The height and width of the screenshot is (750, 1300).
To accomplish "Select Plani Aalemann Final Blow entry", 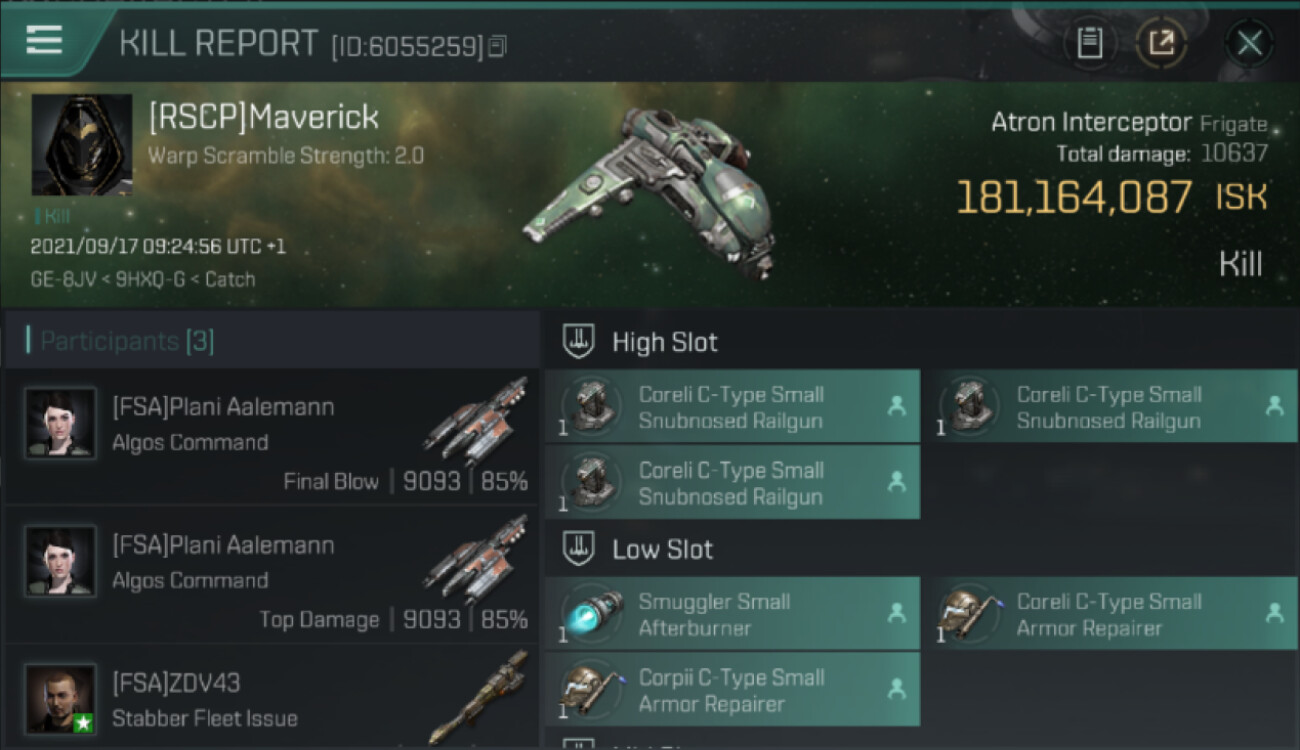I will 271,436.
